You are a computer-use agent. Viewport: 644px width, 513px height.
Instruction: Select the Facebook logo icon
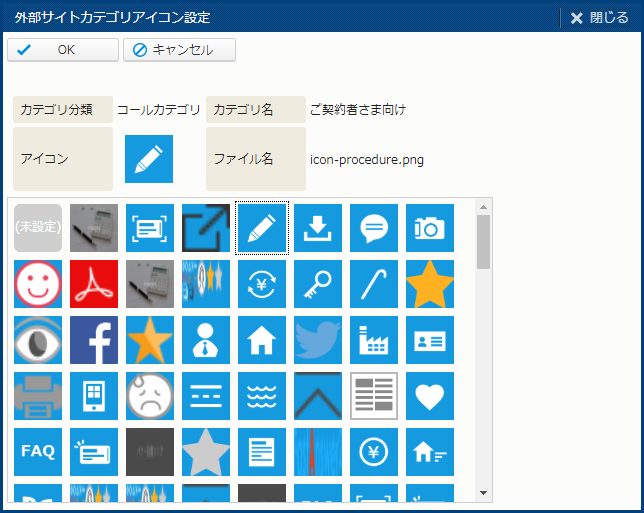94,340
